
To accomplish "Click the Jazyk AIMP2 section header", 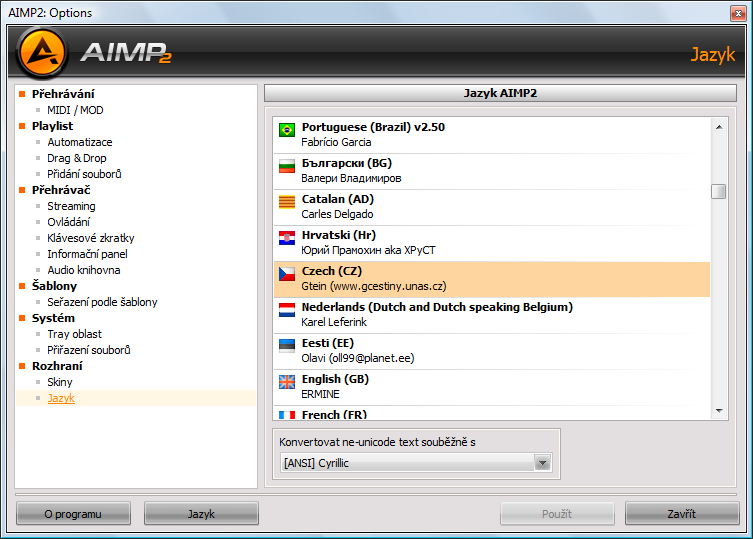I will pyautogui.click(x=500, y=93).
